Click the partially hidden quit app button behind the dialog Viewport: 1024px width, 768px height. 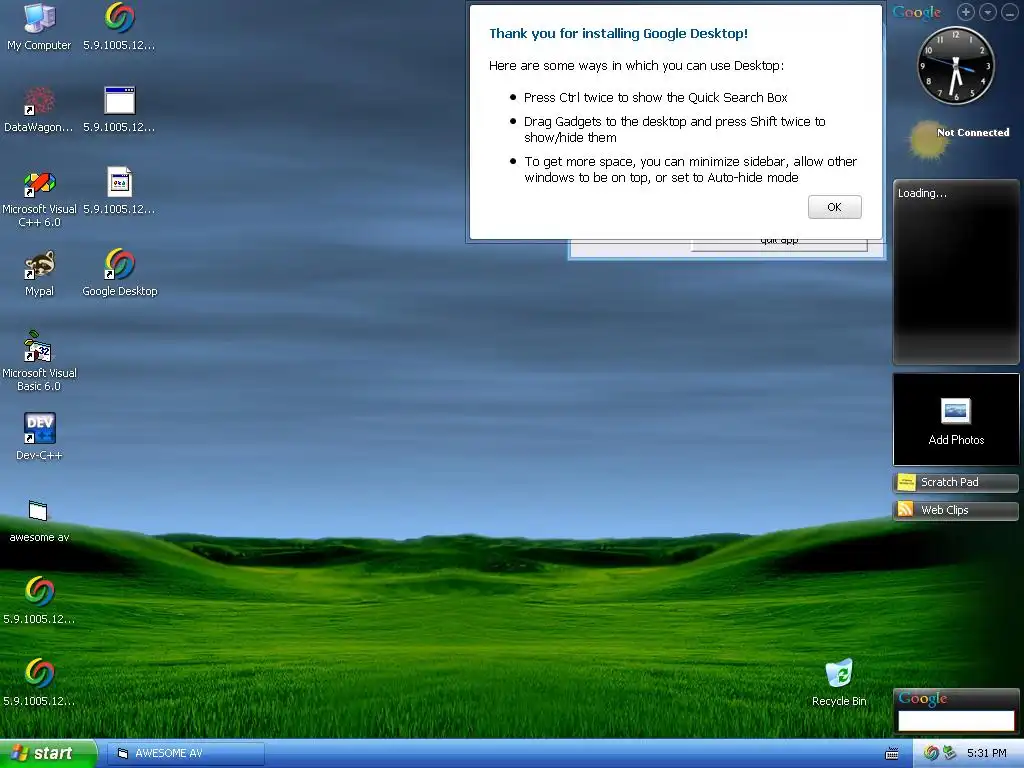click(779, 244)
